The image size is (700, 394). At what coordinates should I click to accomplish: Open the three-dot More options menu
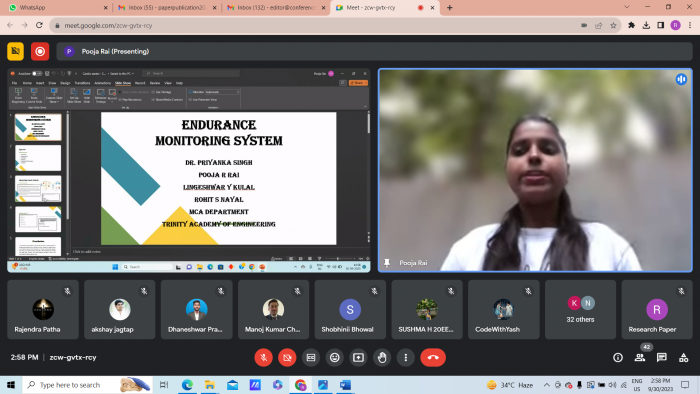[405, 357]
